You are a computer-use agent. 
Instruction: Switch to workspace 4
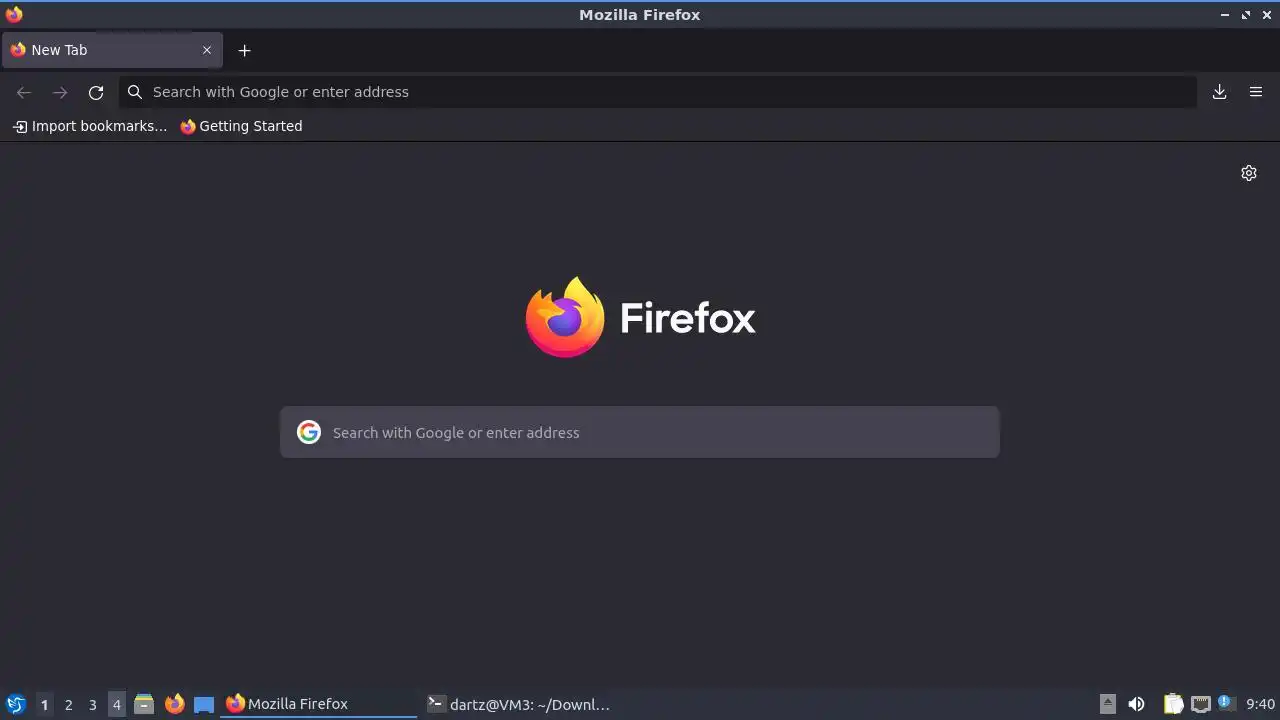pos(116,704)
